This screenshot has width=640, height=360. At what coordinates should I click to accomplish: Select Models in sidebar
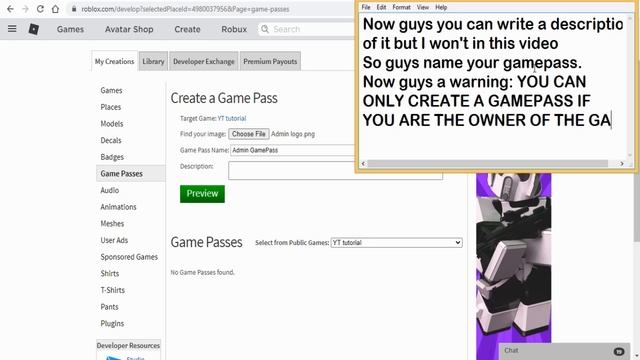click(111, 124)
